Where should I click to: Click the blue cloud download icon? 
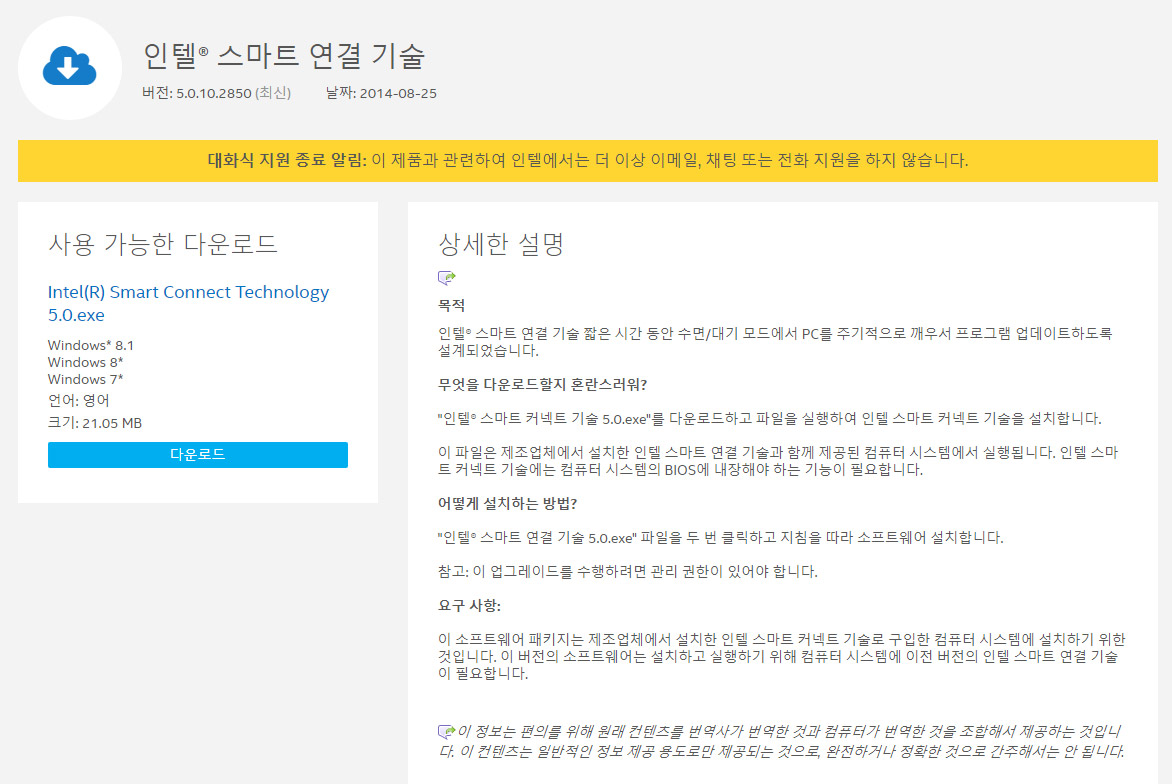tap(69, 68)
